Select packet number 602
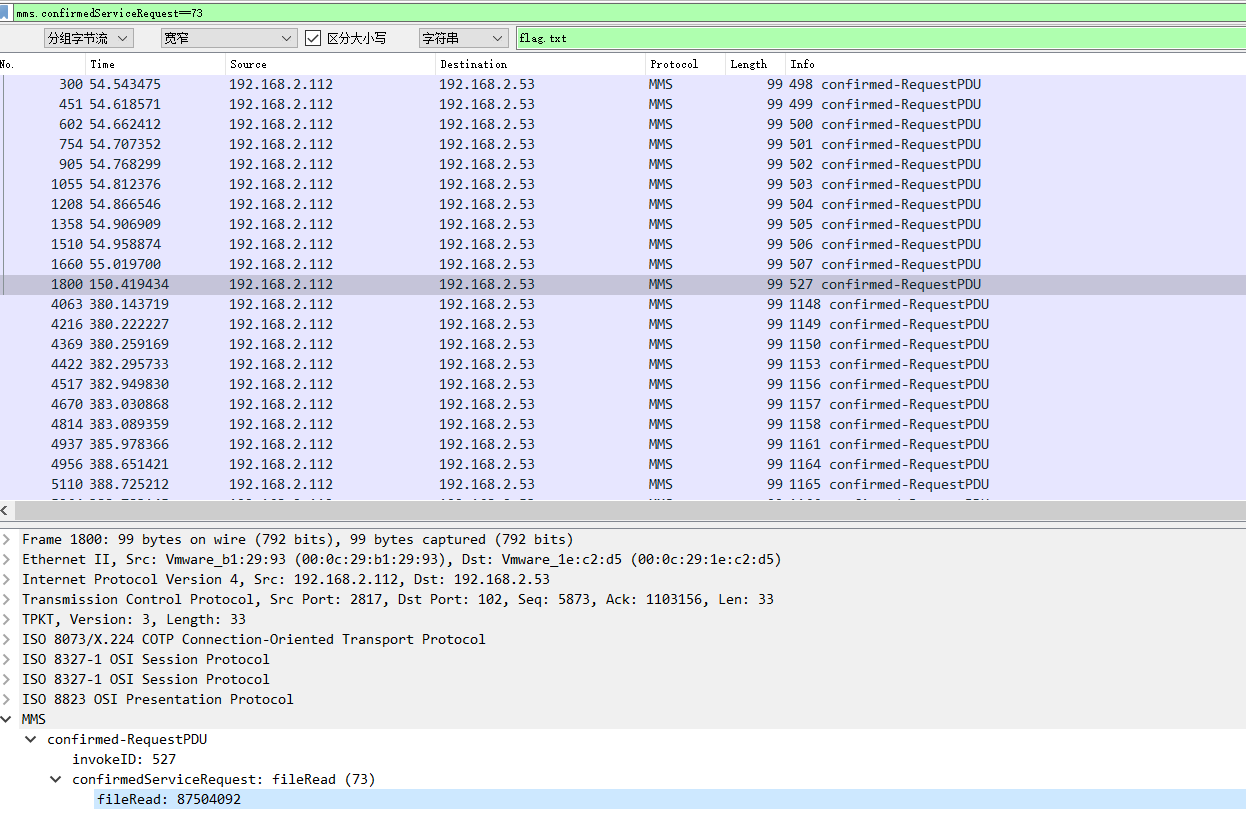 (x=623, y=124)
